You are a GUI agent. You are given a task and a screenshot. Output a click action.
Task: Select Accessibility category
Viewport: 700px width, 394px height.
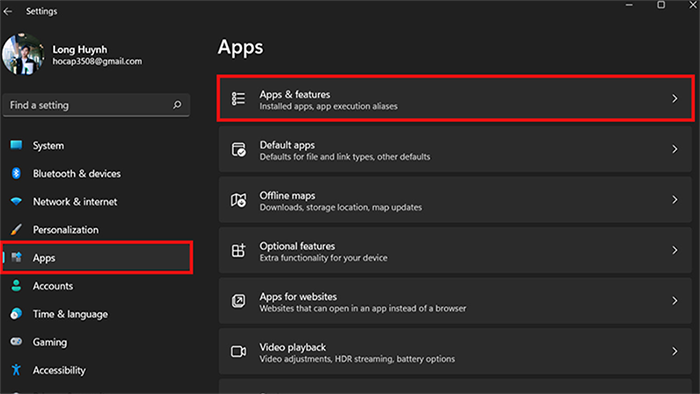(59, 370)
